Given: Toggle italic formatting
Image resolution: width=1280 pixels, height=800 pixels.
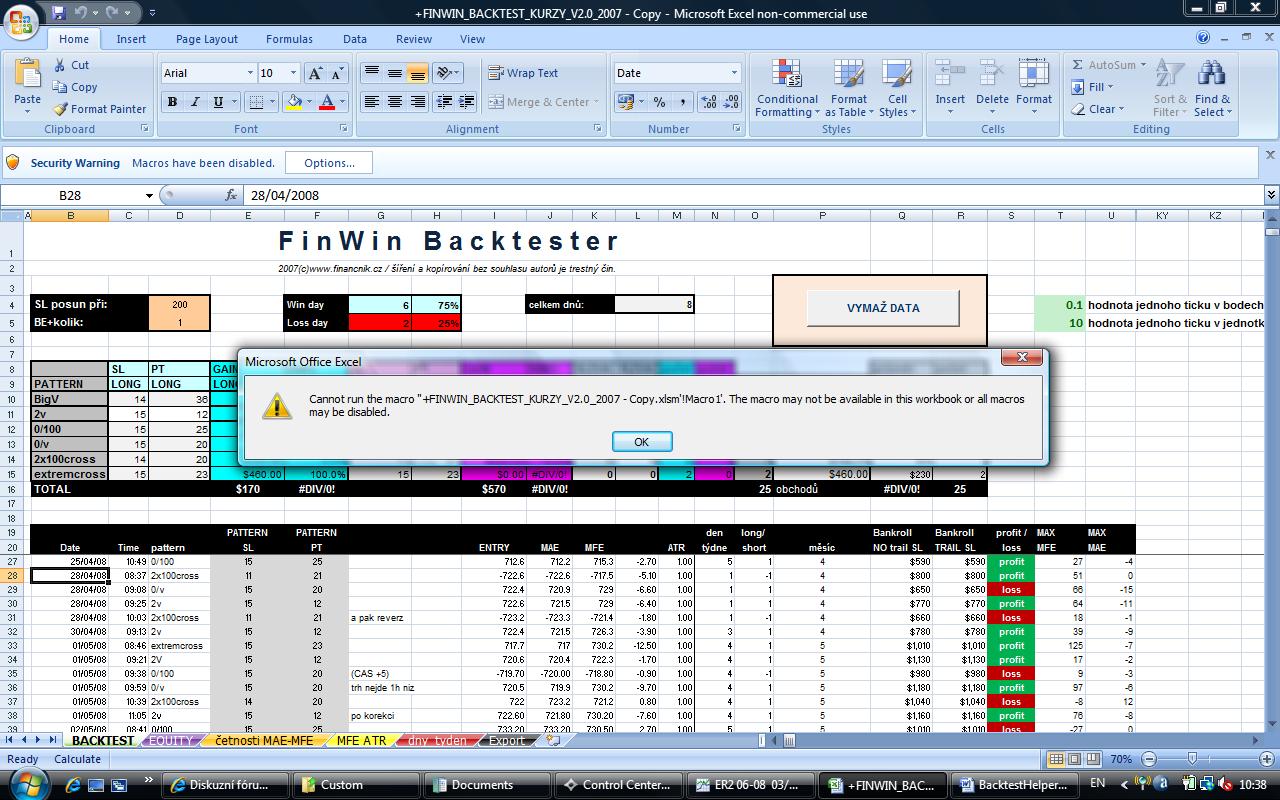Looking at the screenshot, I should pyautogui.click(x=194, y=102).
